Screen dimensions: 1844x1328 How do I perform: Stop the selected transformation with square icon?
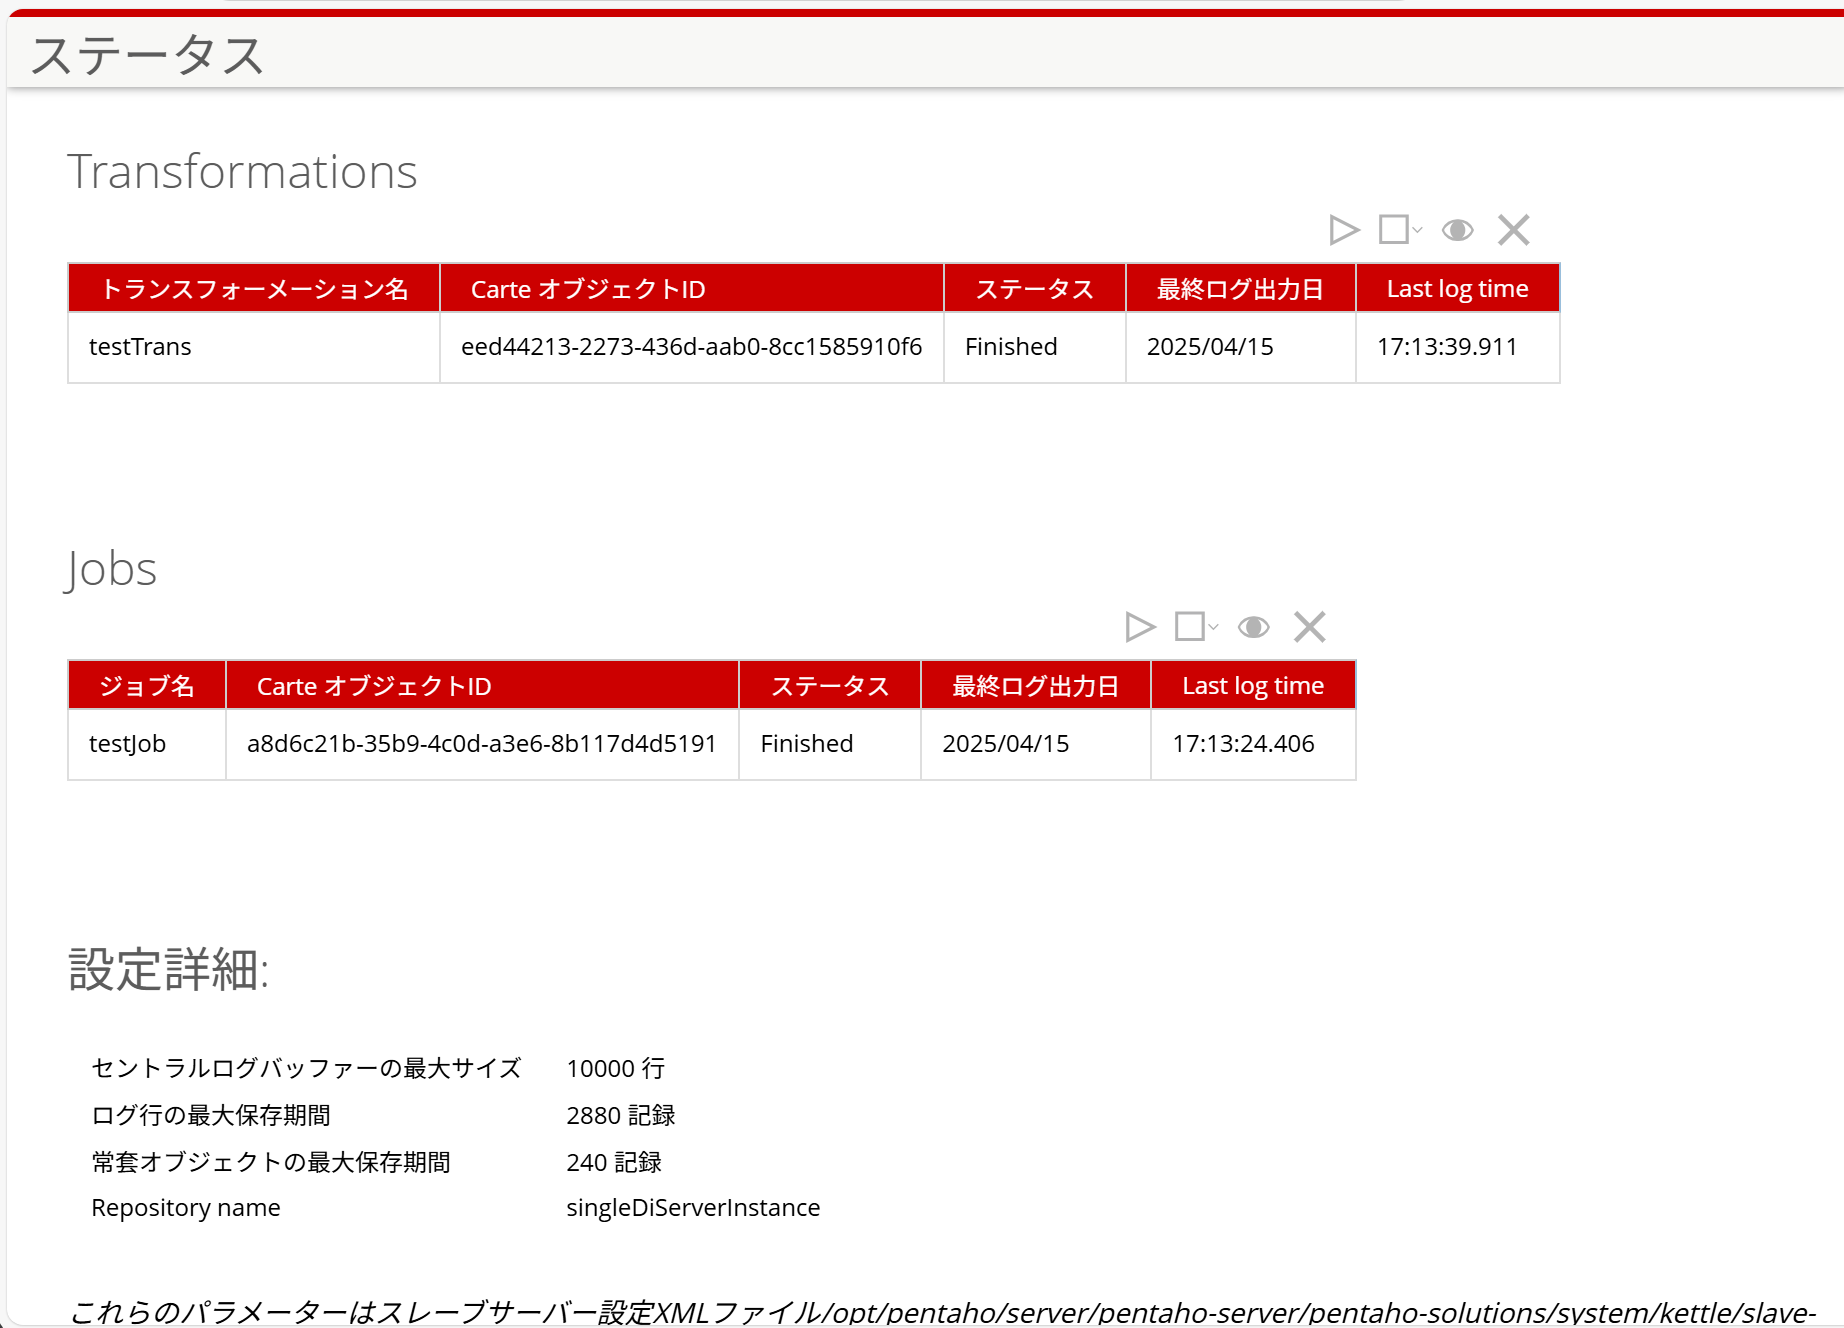(1393, 229)
